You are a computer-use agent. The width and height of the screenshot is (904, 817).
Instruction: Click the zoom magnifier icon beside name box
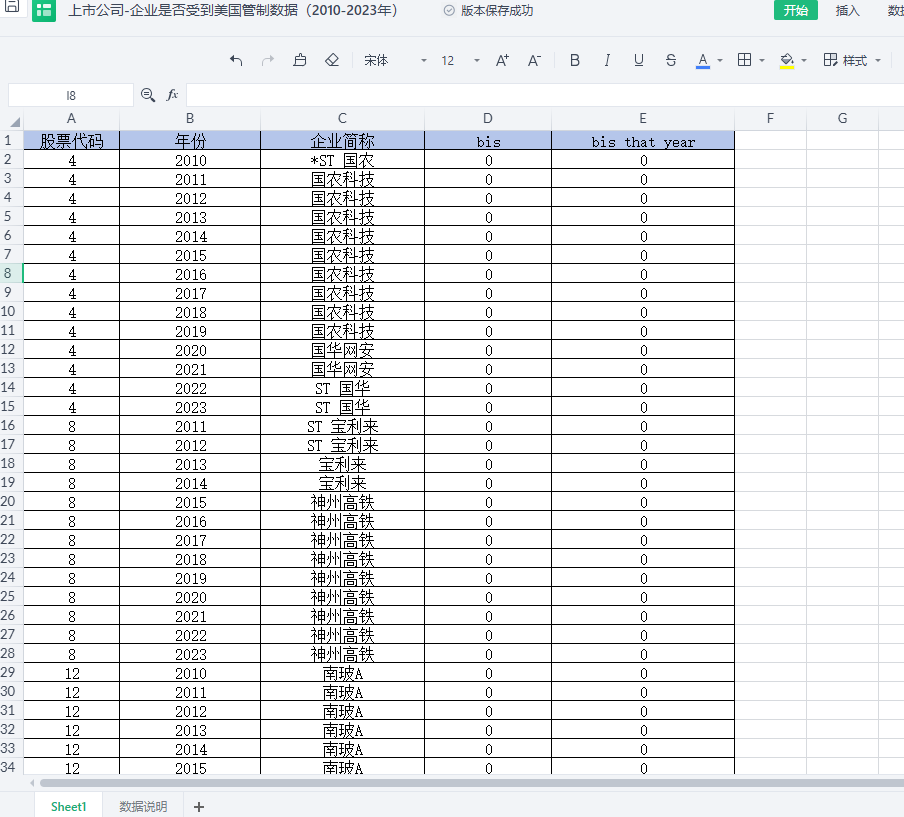click(148, 95)
